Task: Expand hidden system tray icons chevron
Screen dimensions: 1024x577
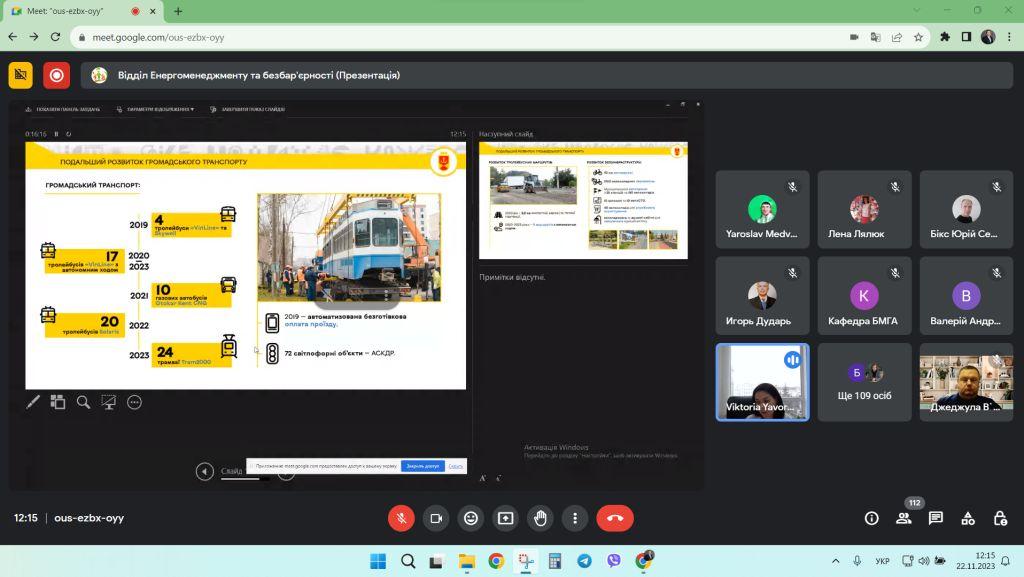Action: click(x=835, y=561)
